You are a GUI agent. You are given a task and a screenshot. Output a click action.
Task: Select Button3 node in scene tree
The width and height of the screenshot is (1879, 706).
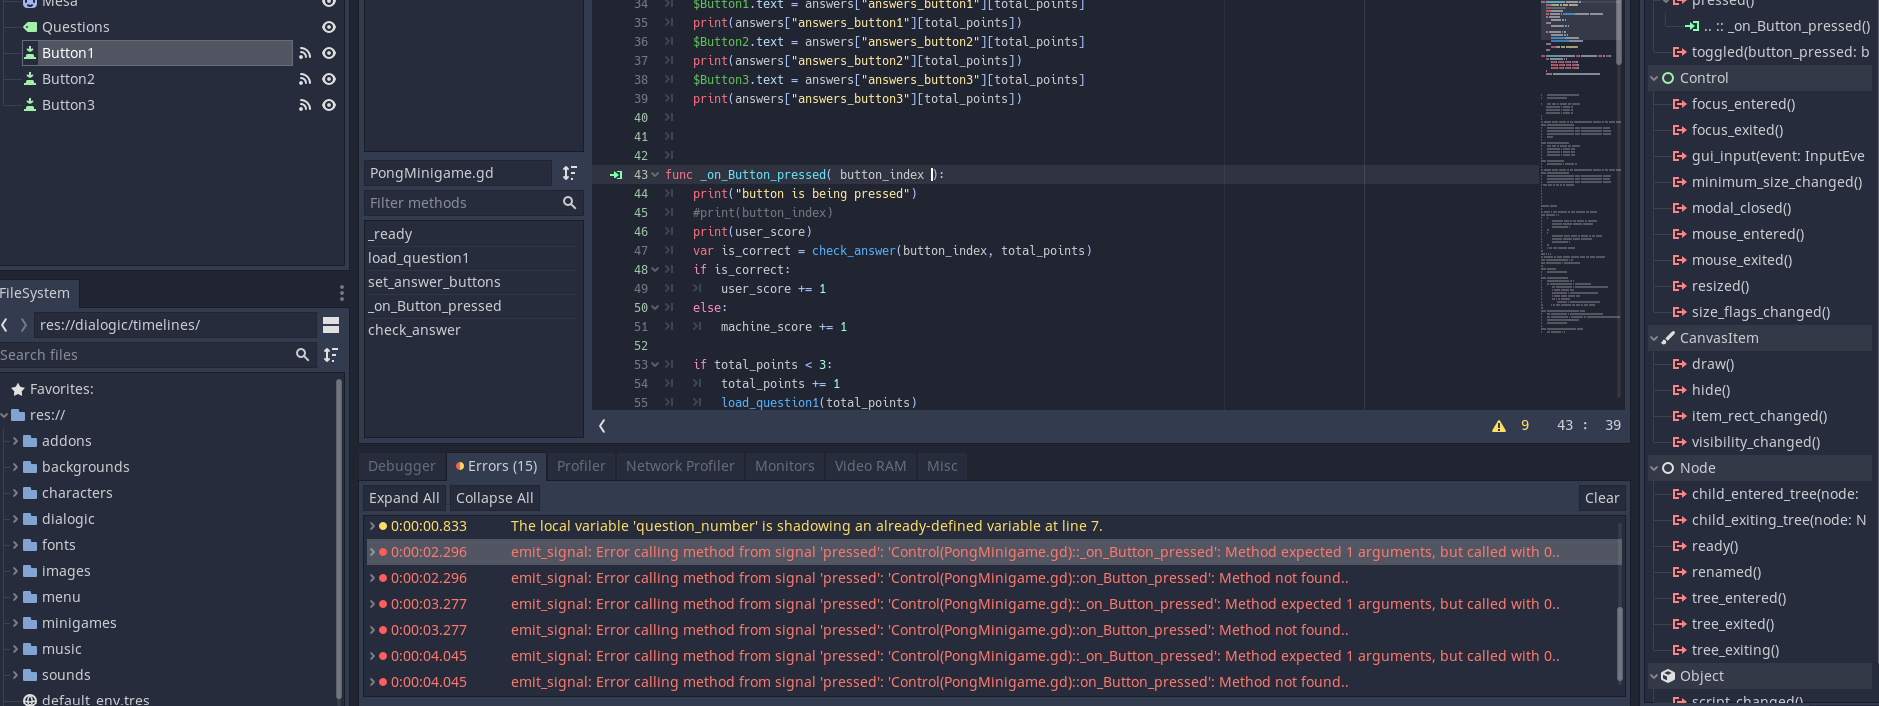68,105
